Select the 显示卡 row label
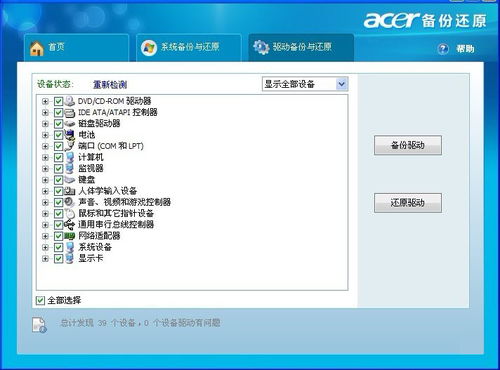 pyautogui.click(x=91, y=258)
